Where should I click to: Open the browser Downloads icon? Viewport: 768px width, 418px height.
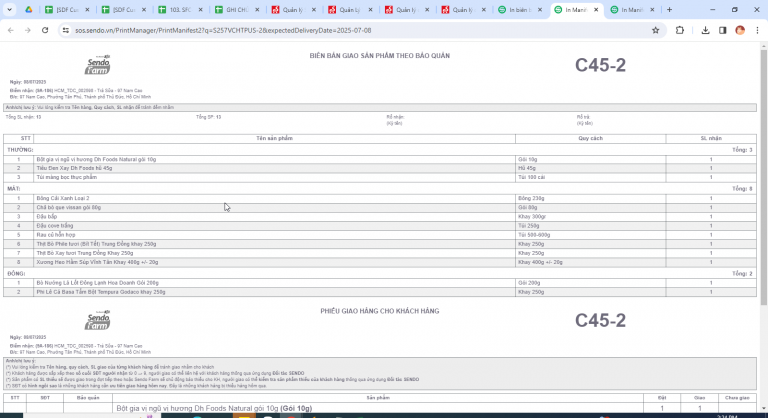[705, 30]
